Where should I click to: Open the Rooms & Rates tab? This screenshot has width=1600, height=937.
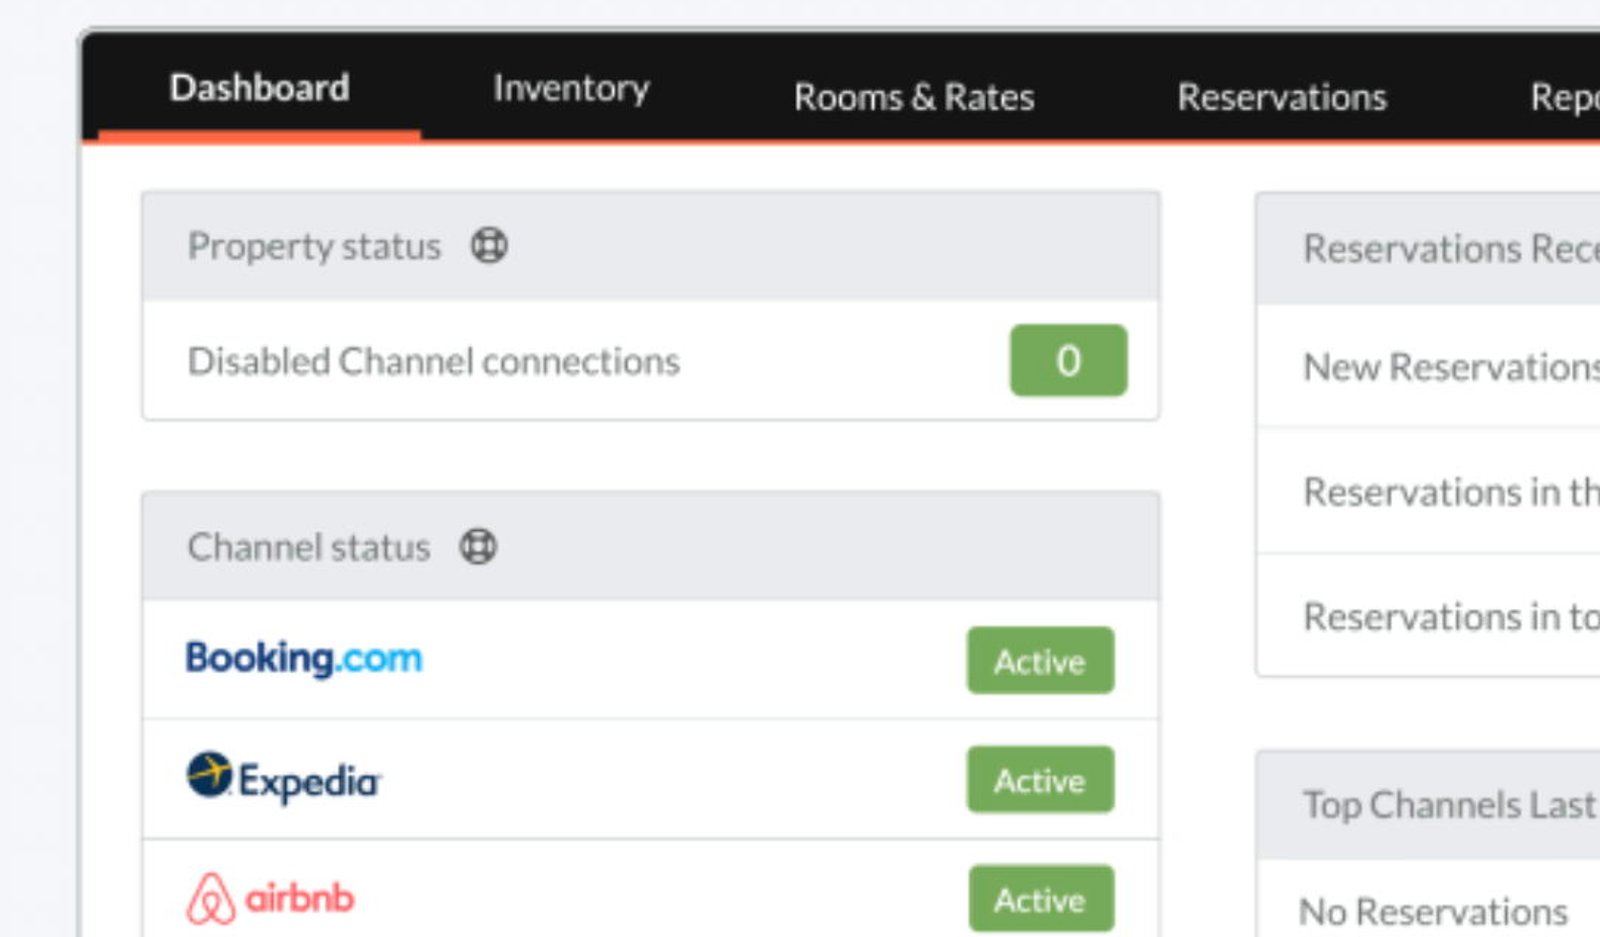click(x=914, y=97)
